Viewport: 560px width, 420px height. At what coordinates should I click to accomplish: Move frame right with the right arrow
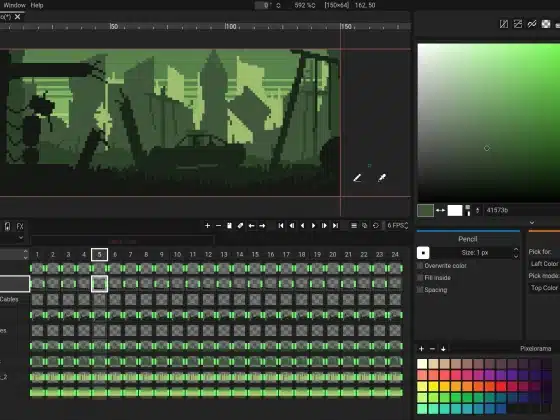pos(262,225)
